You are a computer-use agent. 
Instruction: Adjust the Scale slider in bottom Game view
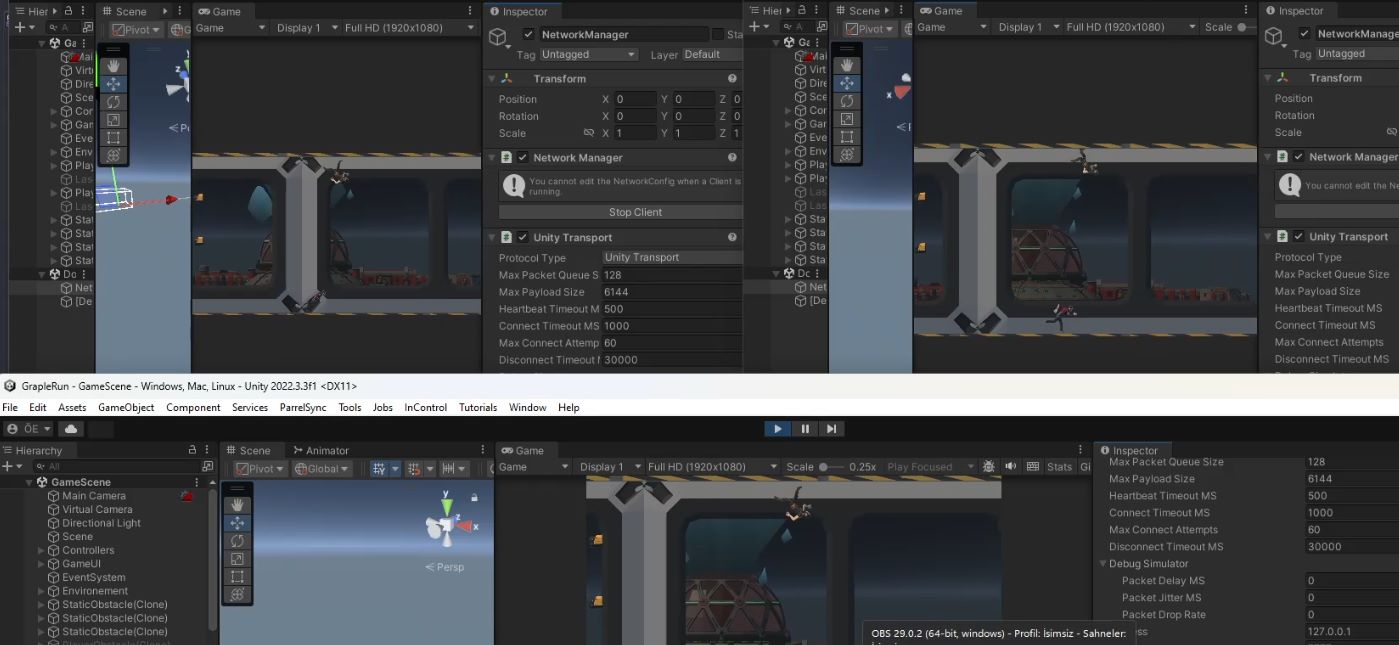tap(831, 467)
